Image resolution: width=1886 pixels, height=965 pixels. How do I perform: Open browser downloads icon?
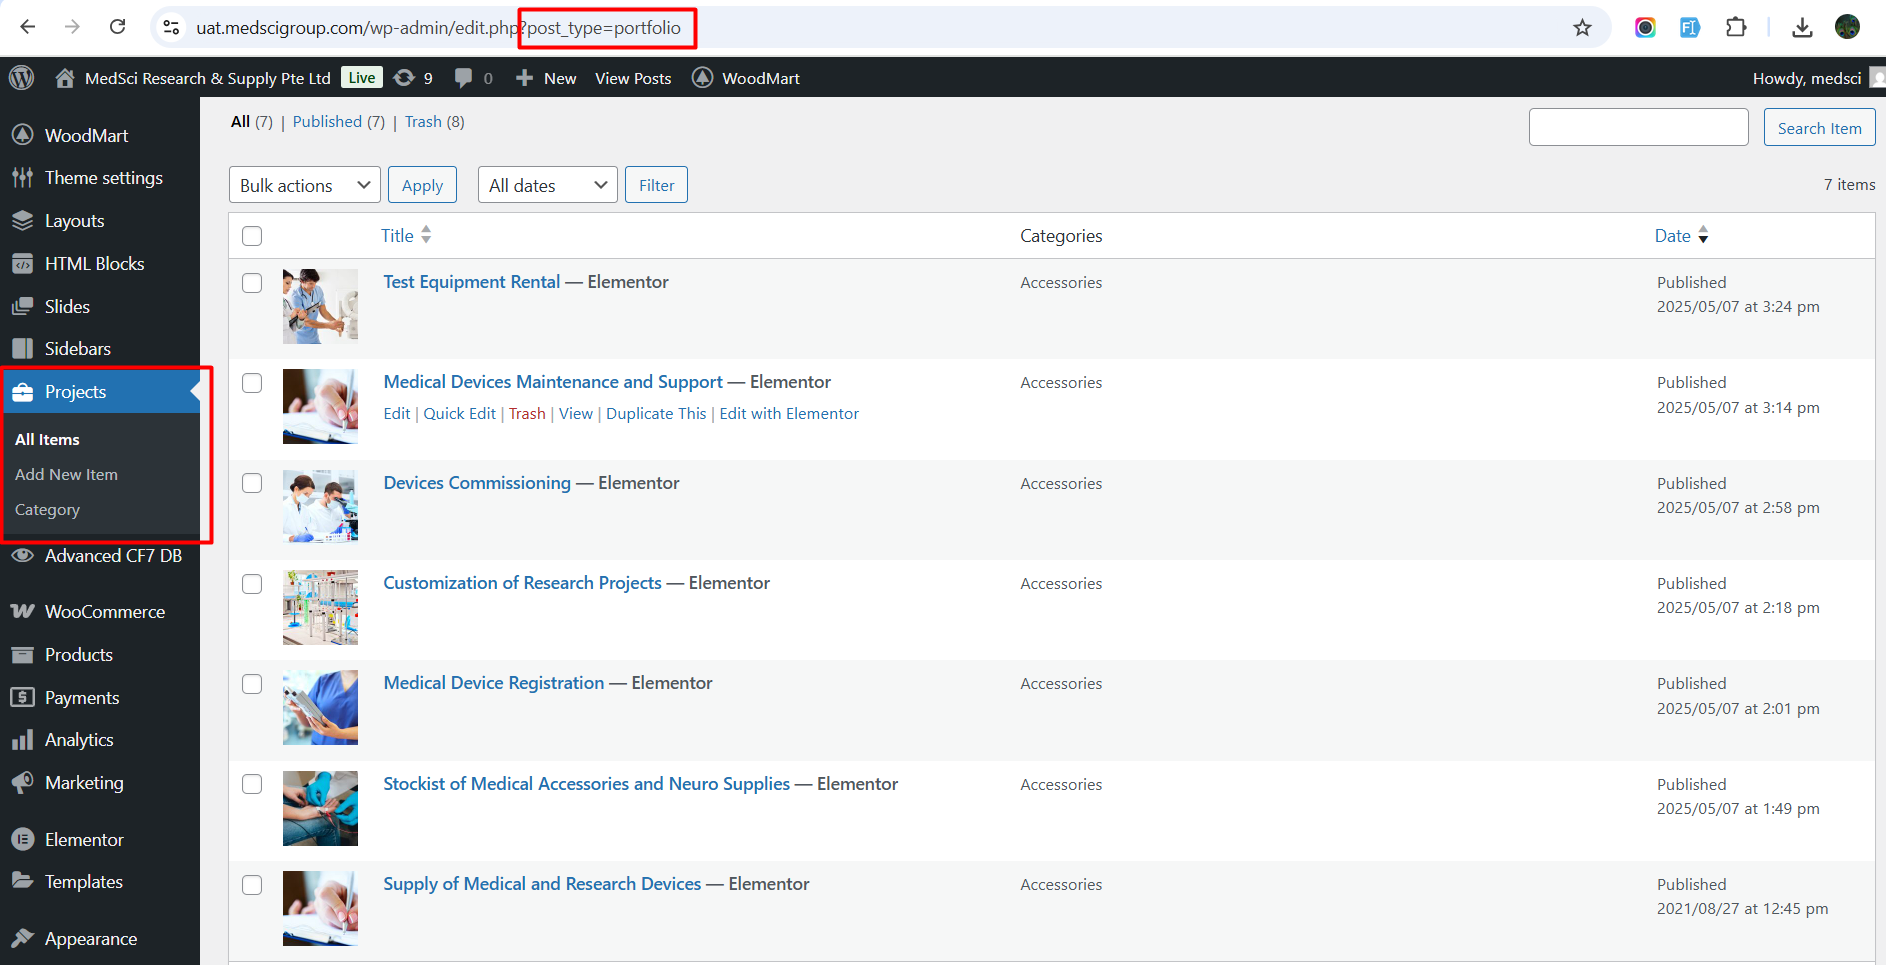[1802, 27]
